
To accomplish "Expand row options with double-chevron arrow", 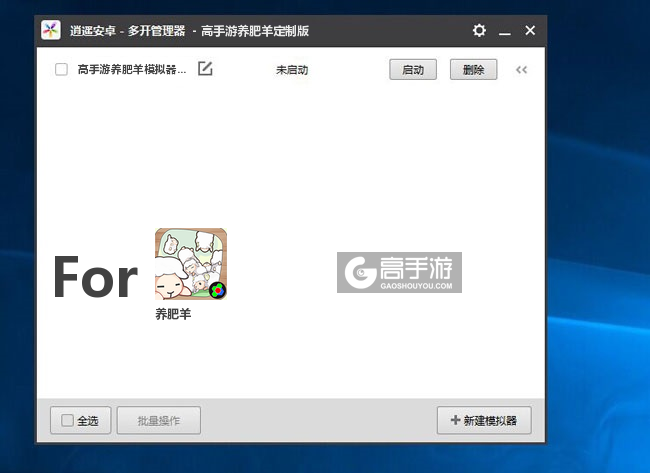I will click(x=521, y=70).
